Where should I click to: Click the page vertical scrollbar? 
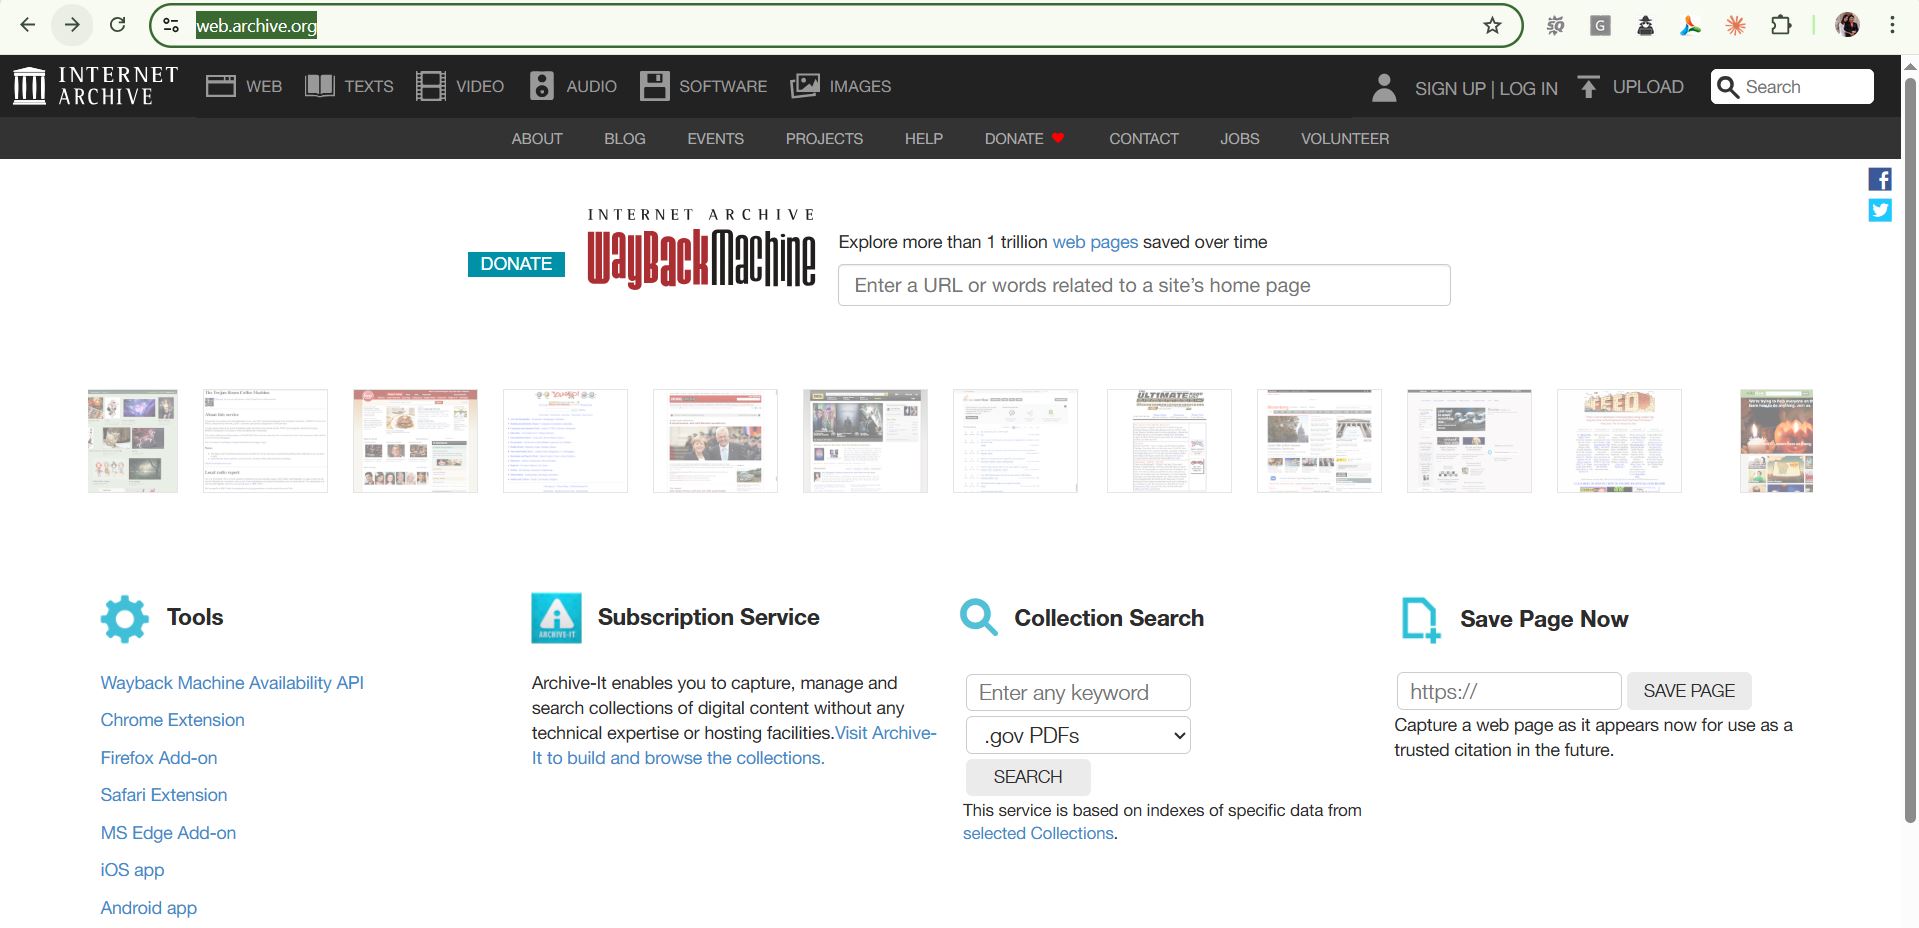click(x=1909, y=450)
